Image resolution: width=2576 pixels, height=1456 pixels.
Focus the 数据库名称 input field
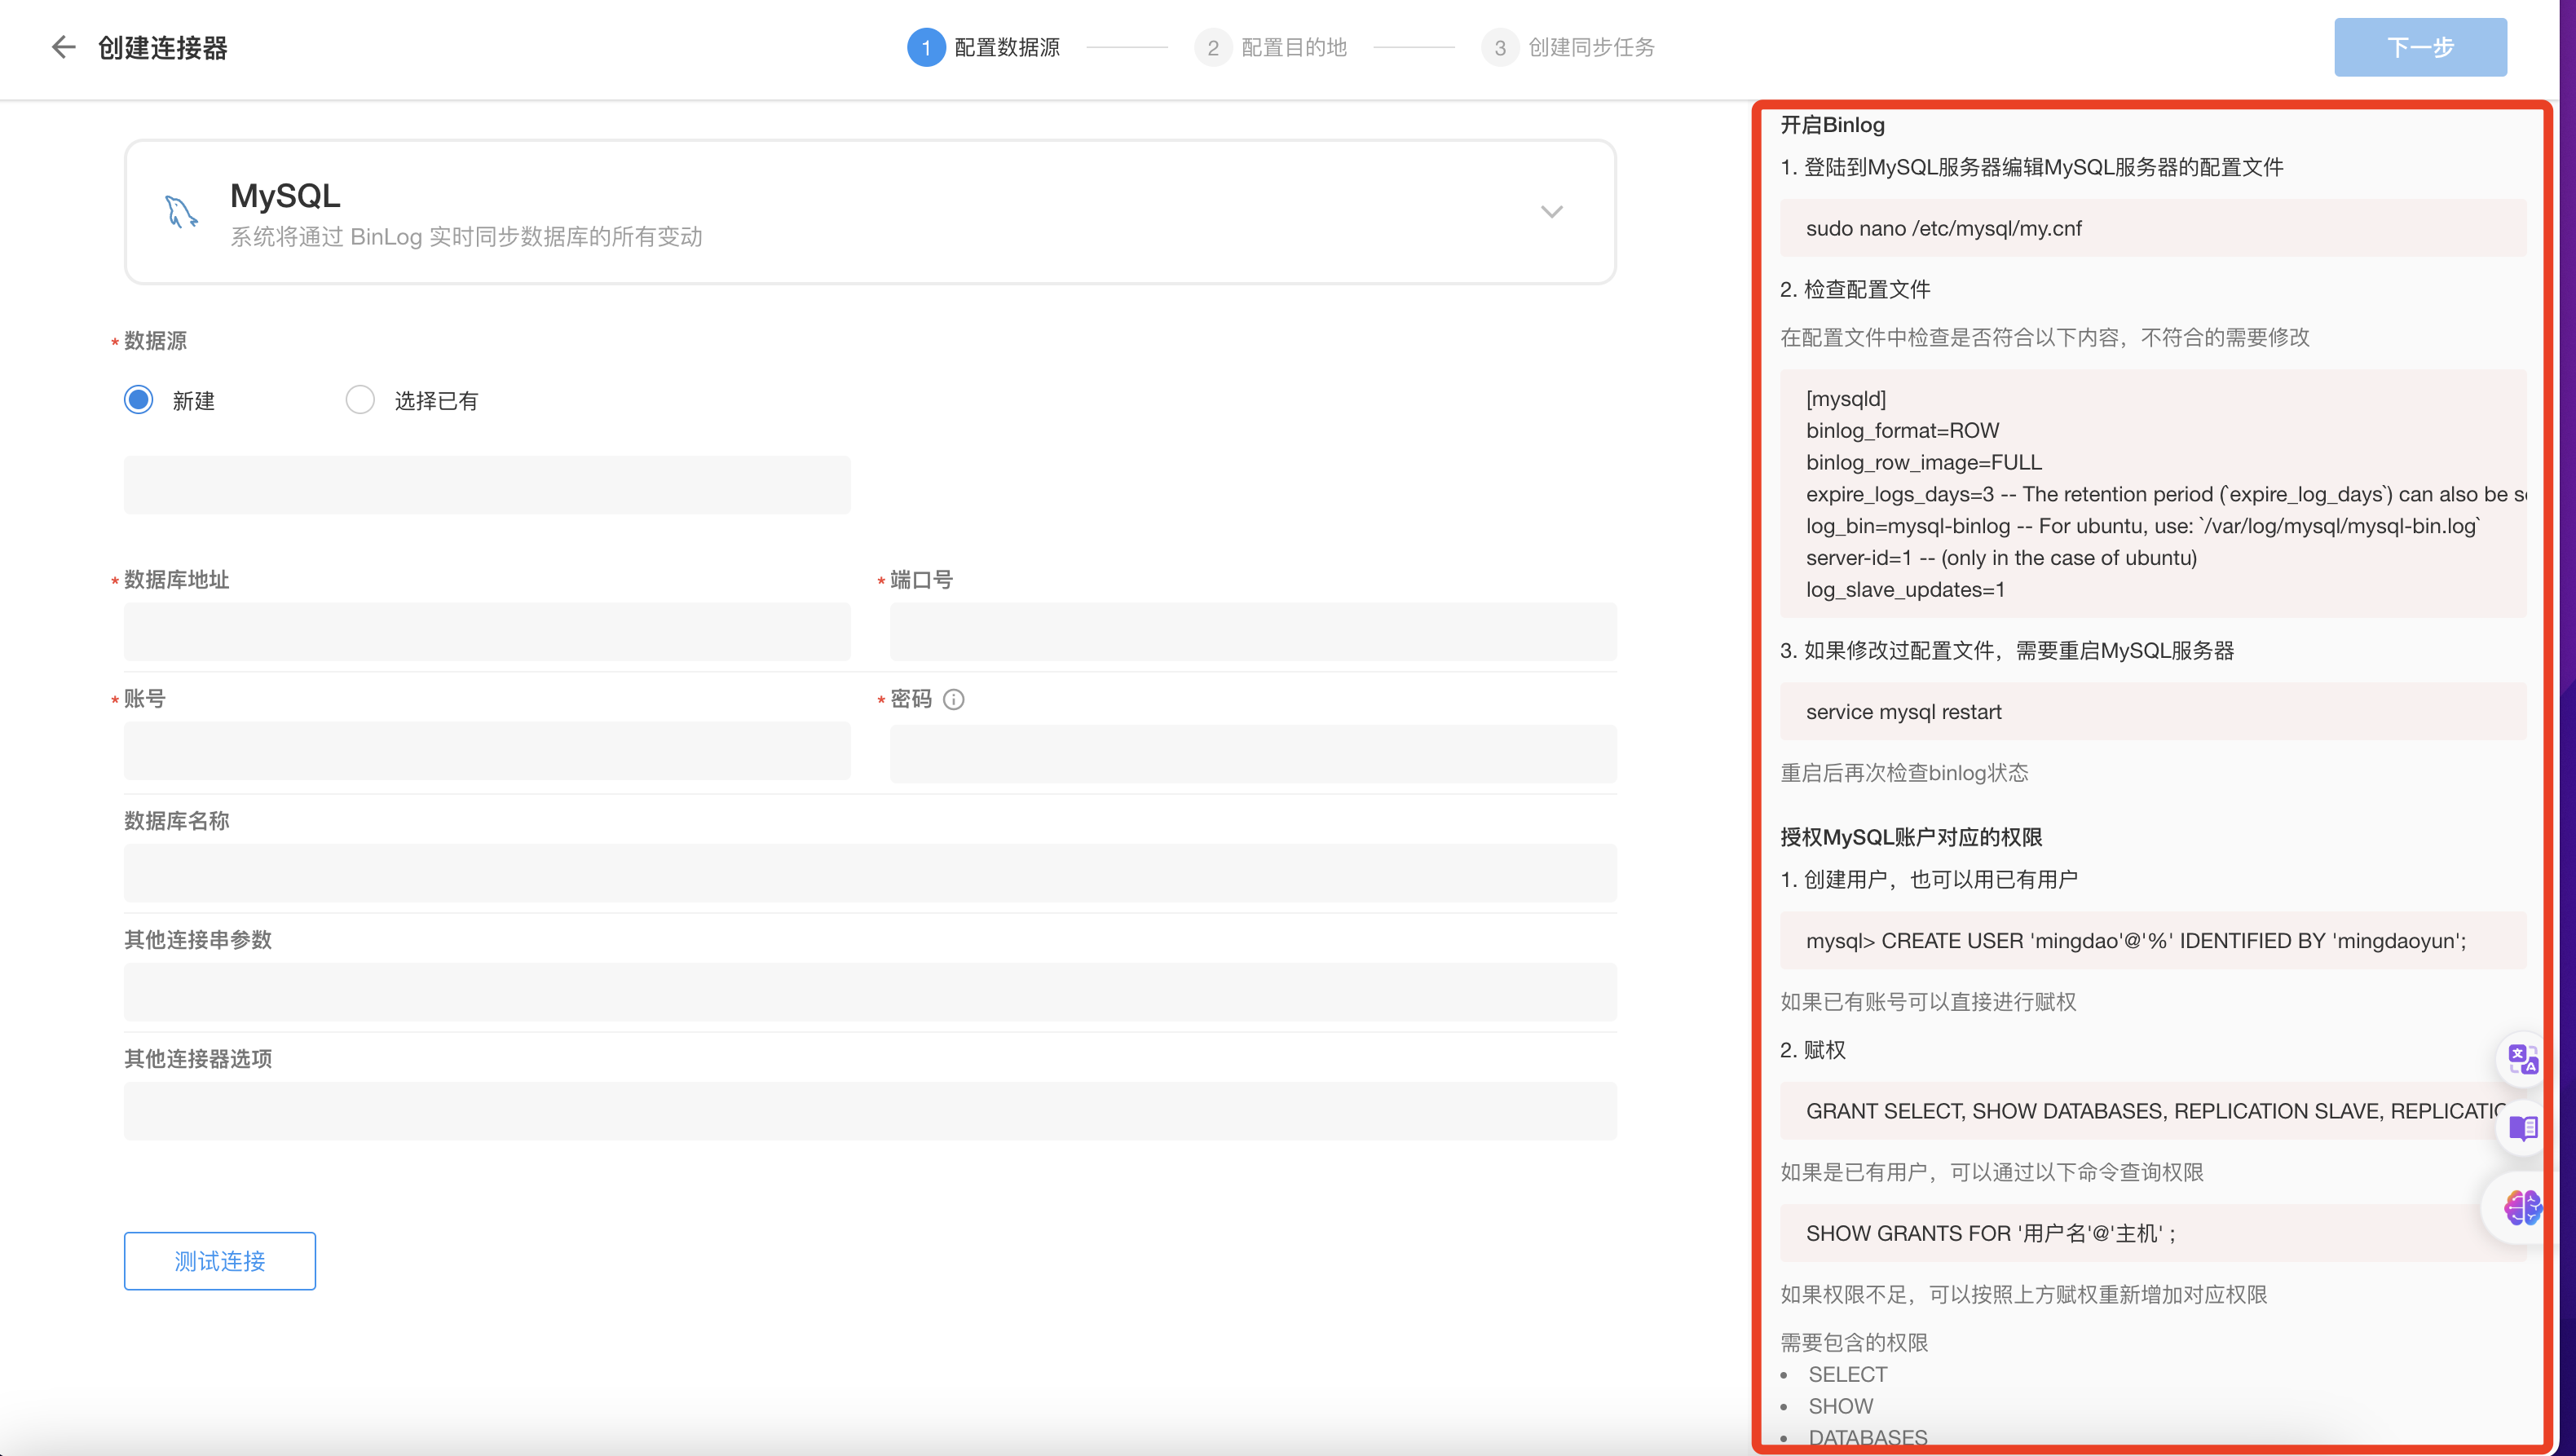(x=870, y=873)
